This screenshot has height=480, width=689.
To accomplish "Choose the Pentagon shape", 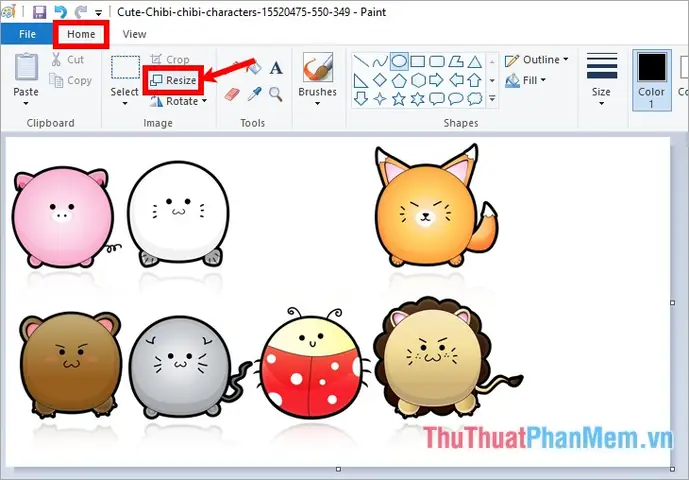I will point(399,80).
